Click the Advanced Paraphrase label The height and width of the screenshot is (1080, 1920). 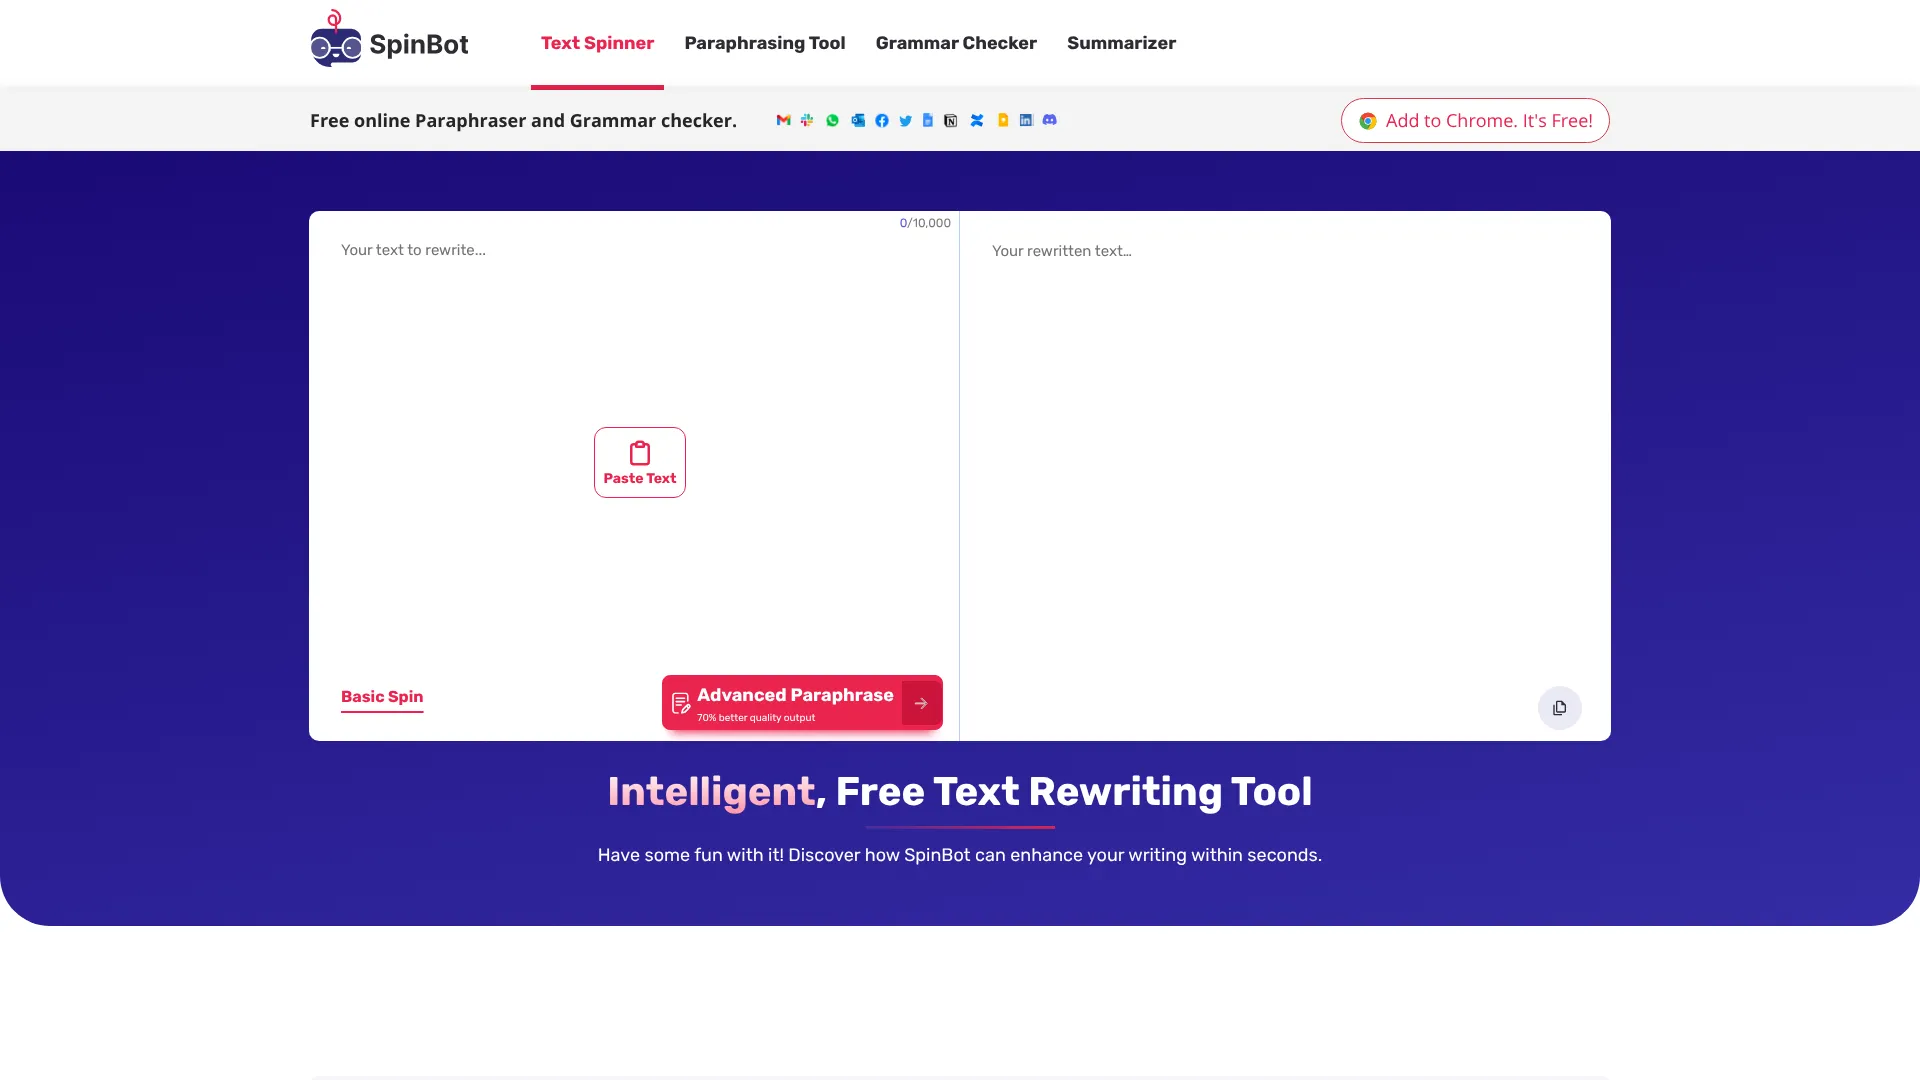click(x=795, y=695)
